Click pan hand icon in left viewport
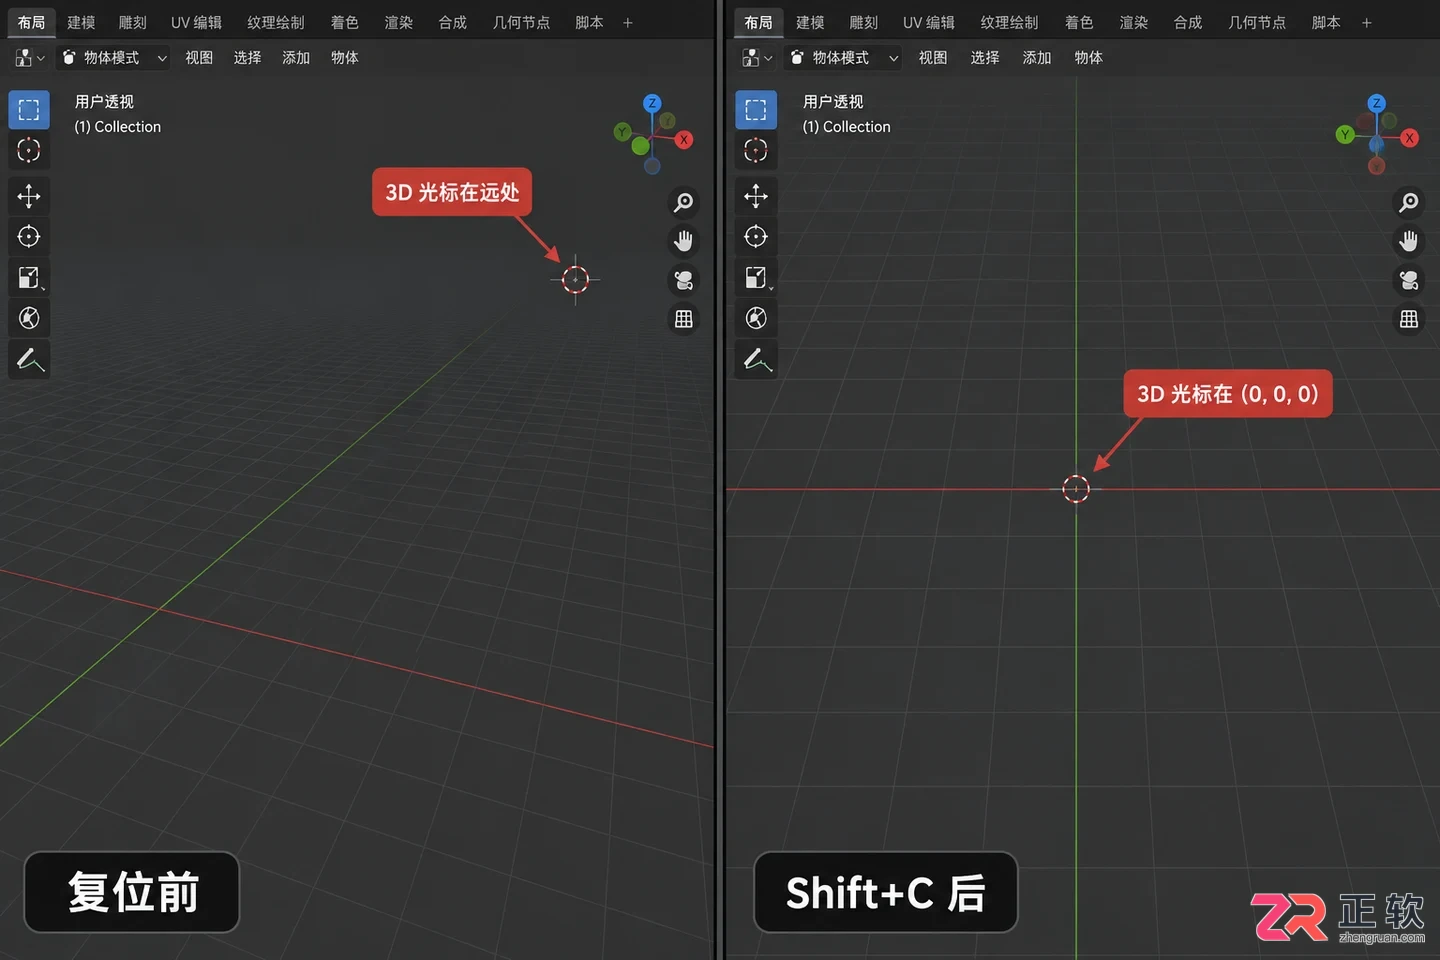The image size is (1440, 960). pyautogui.click(x=684, y=241)
